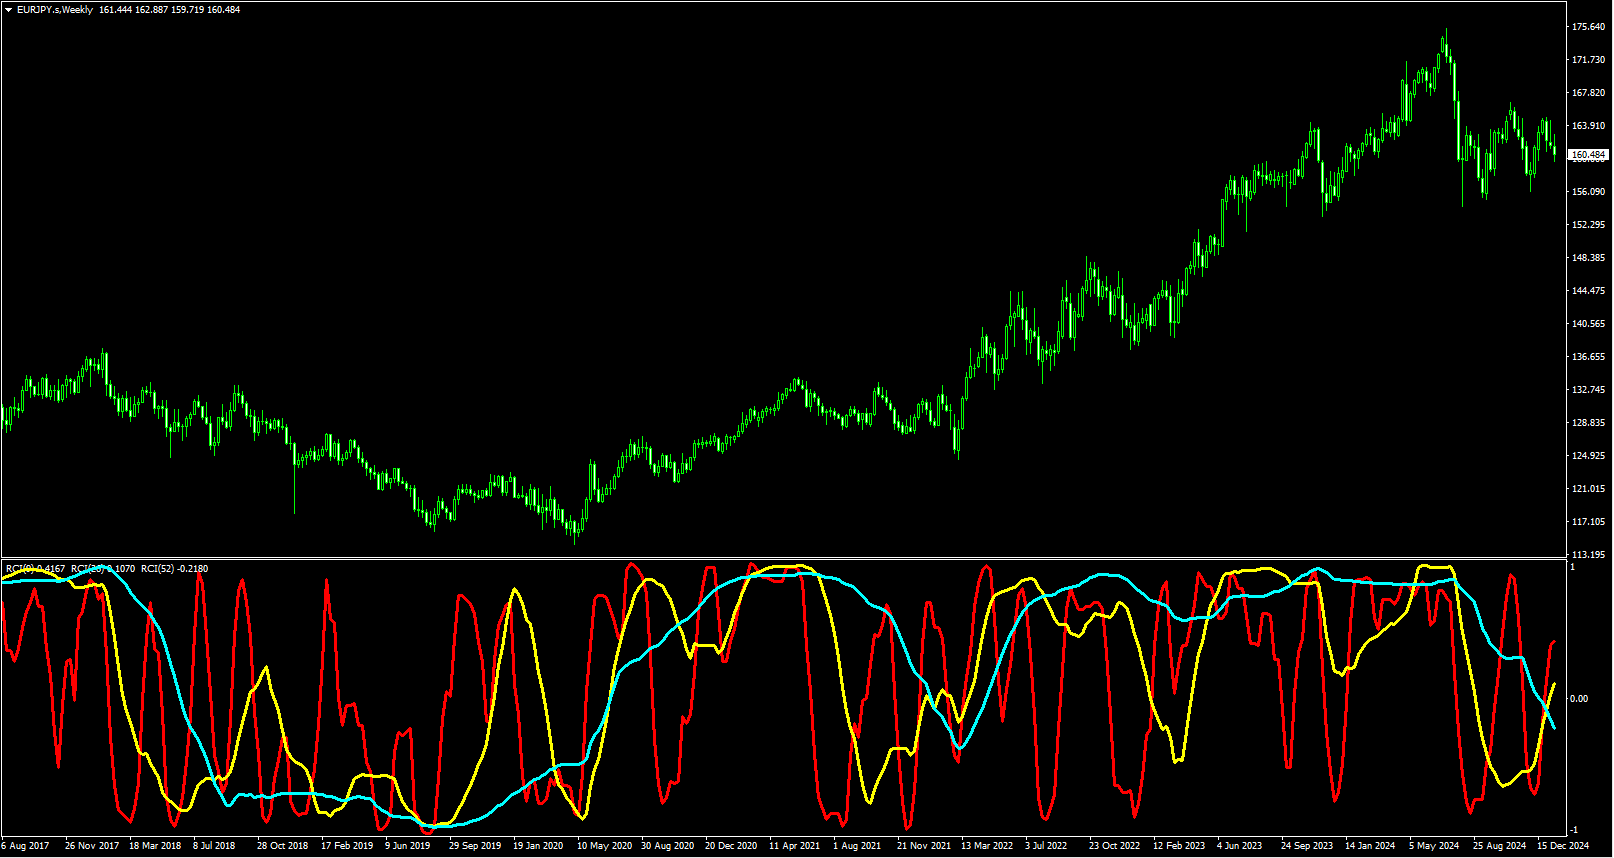Click the 11 Apr 2021 date label
The image size is (1614, 858).
[x=795, y=846]
